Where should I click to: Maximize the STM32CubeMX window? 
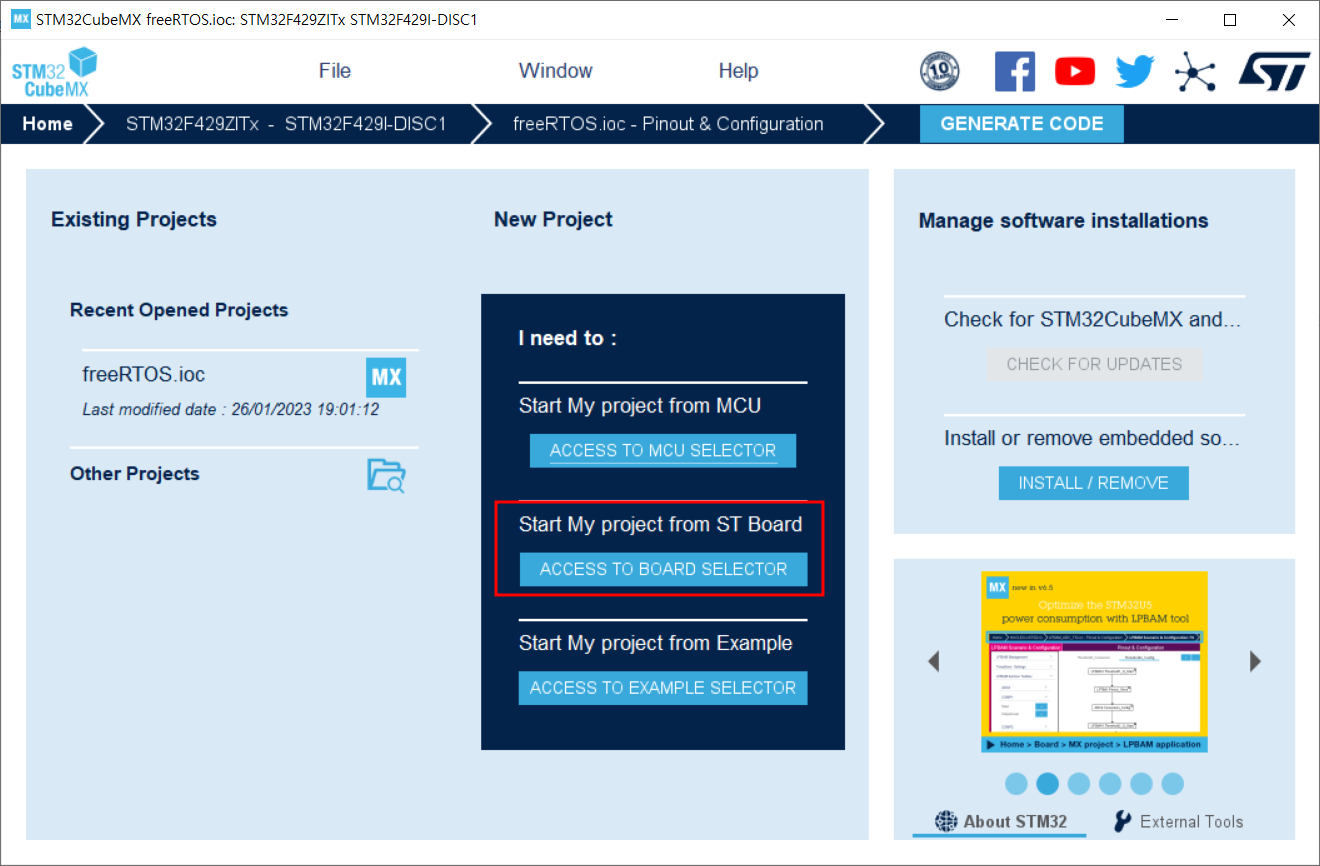click(x=1231, y=20)
